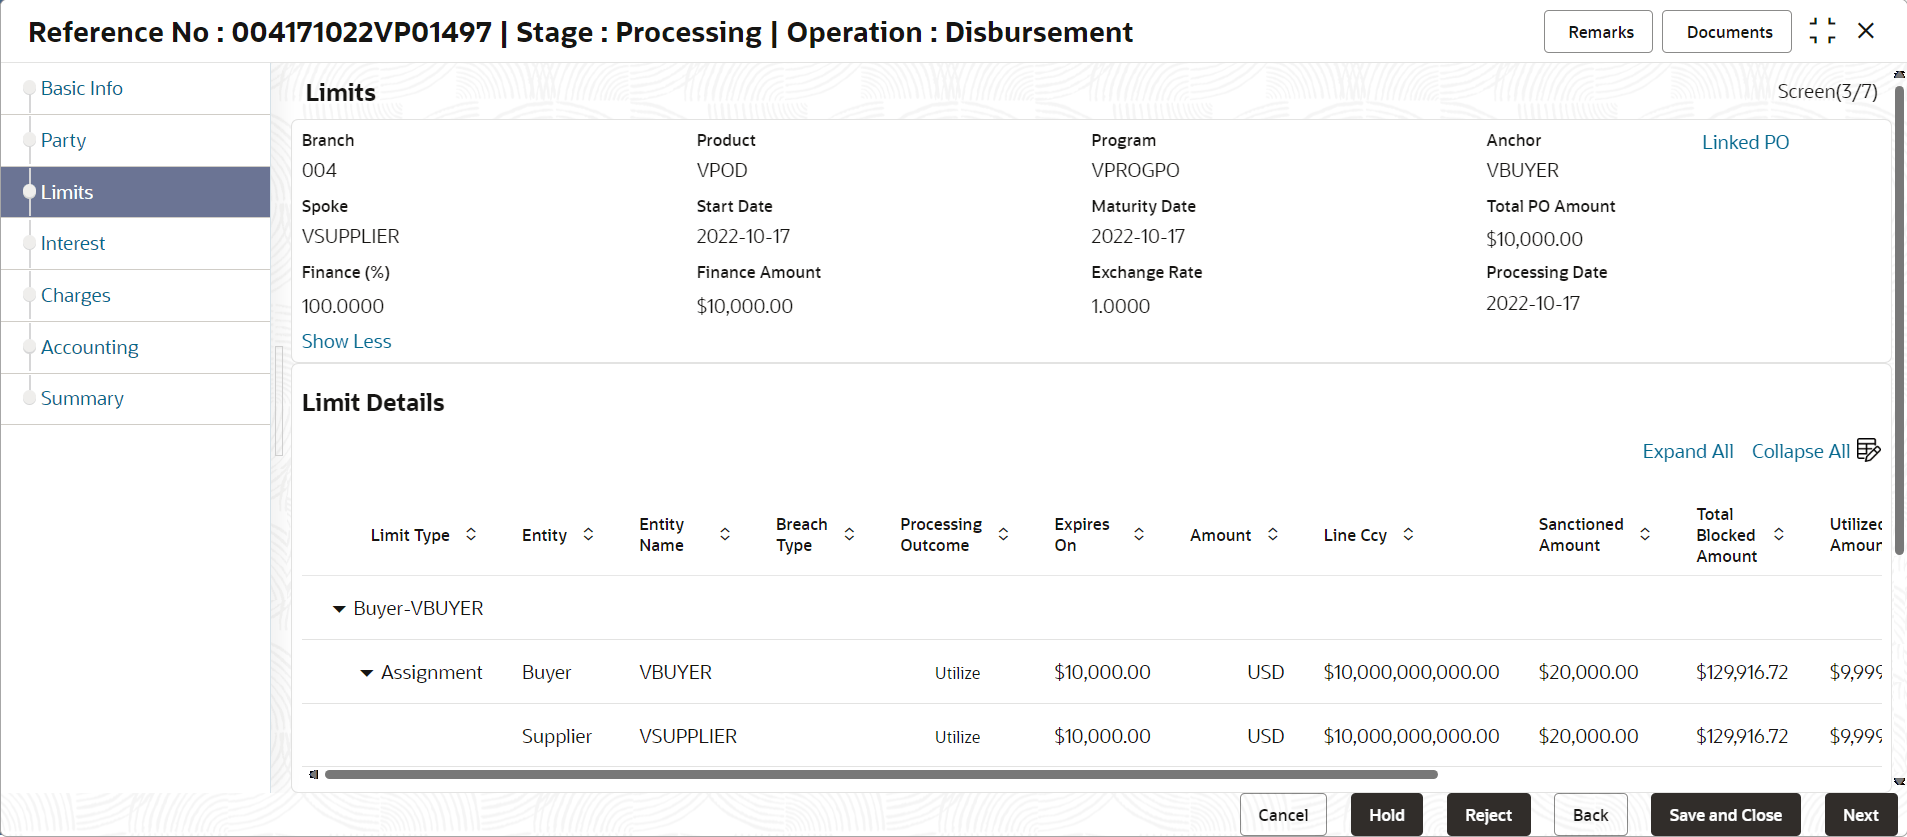Sort by Limit Type column arrows

(x=471, y=534)
